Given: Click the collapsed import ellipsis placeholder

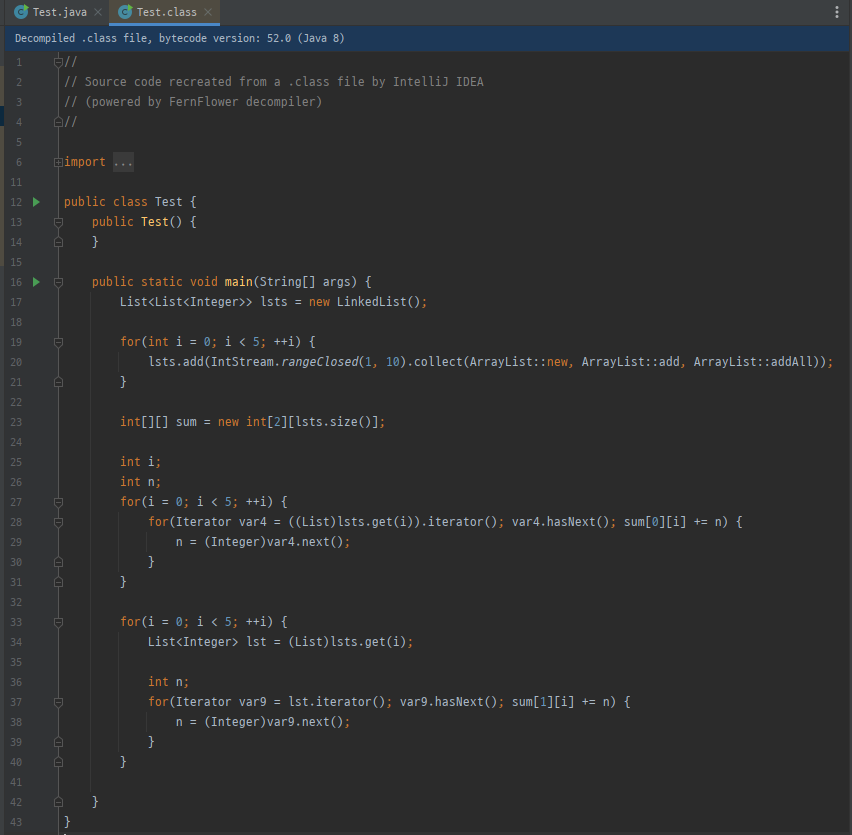Looking at the screenshot, I should click(x=123, y=162).
